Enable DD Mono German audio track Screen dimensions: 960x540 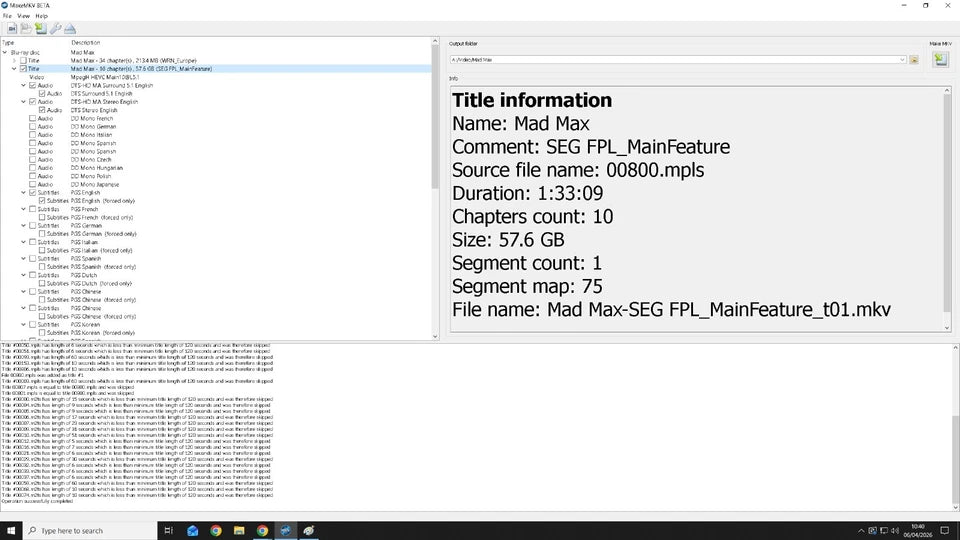(x=32, y=127)
